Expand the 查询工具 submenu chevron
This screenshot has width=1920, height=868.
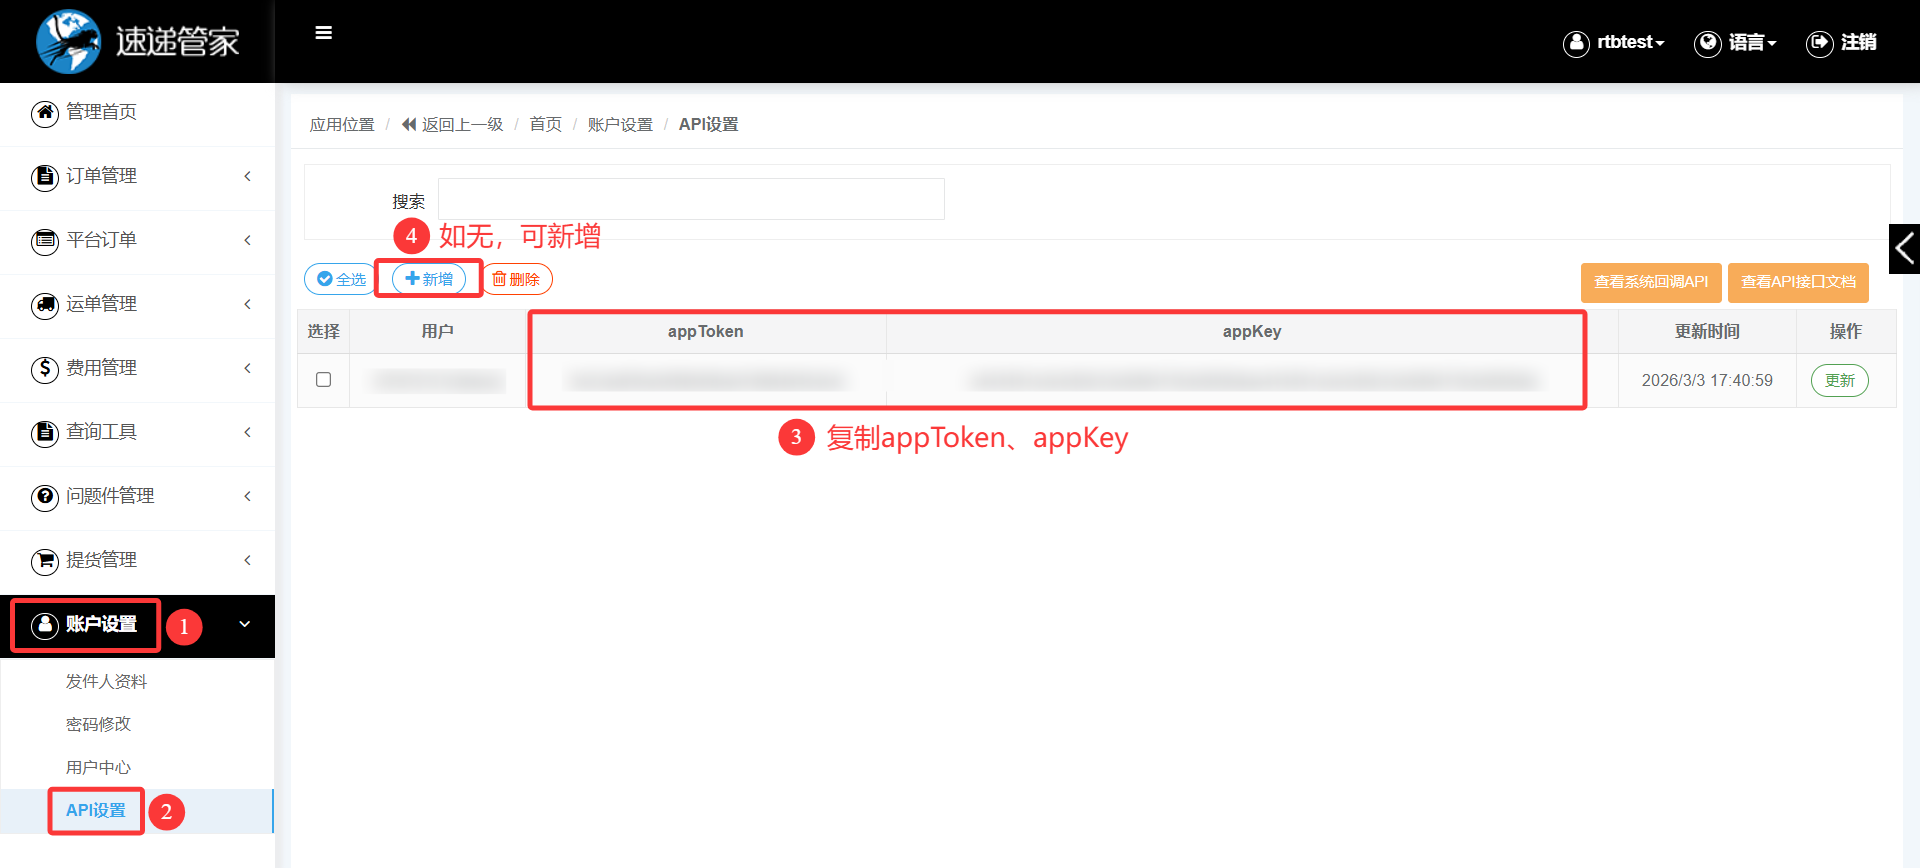pos(247,432)
